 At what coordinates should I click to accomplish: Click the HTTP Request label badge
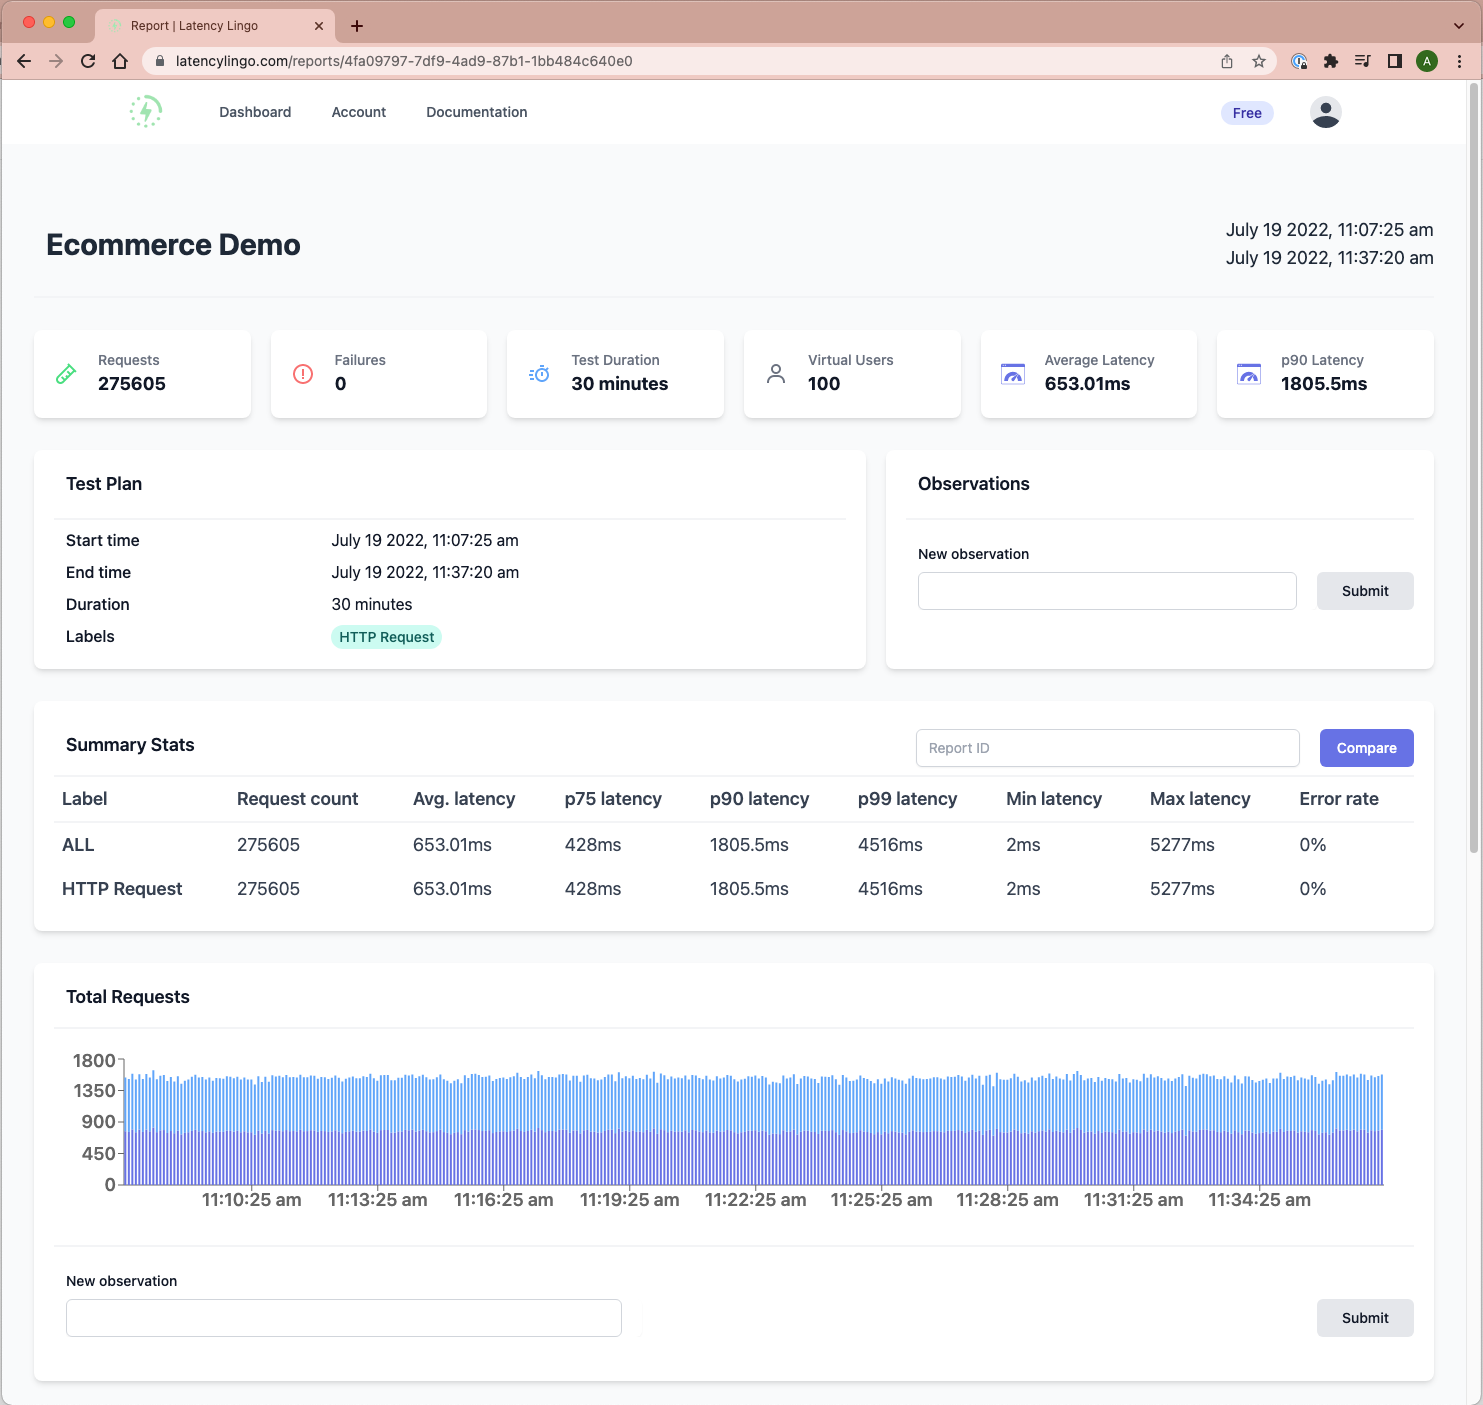(386, 637)
